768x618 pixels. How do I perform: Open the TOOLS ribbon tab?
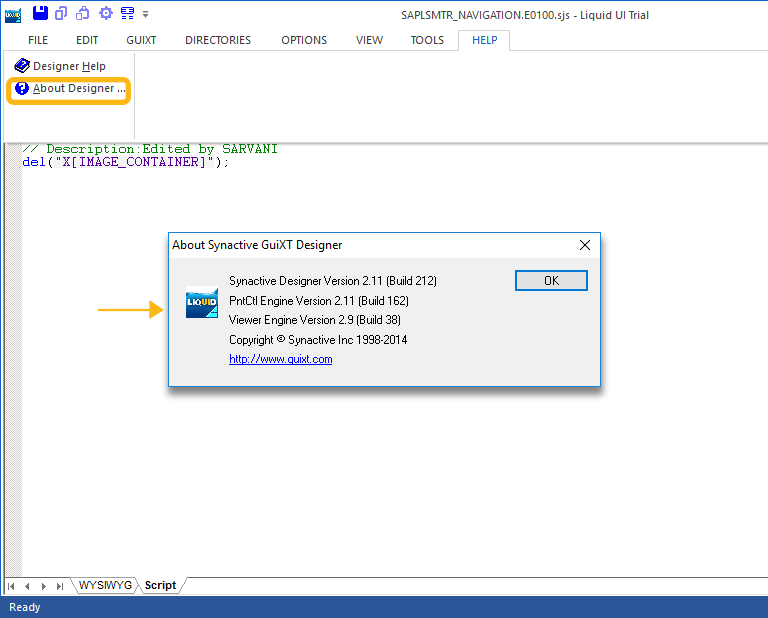tap(427, 40)
